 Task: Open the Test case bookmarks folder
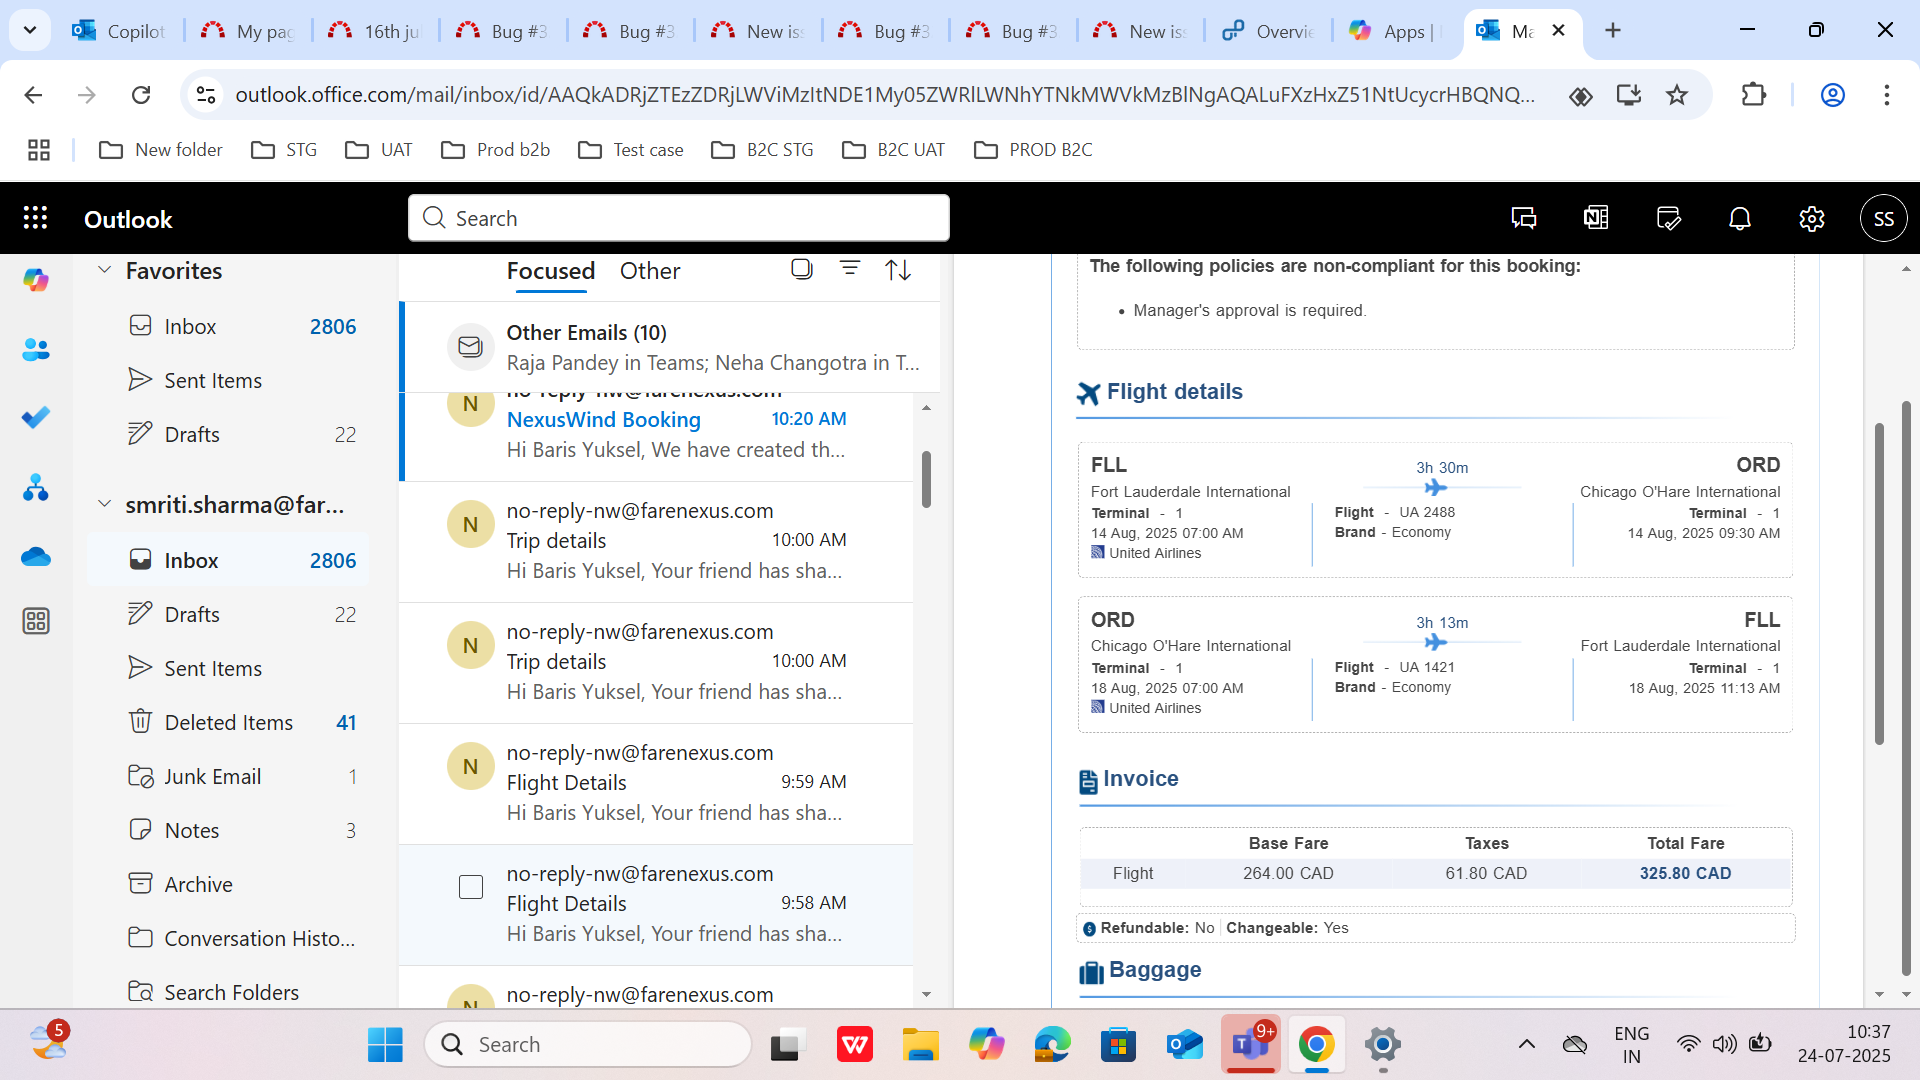[630, 150]
